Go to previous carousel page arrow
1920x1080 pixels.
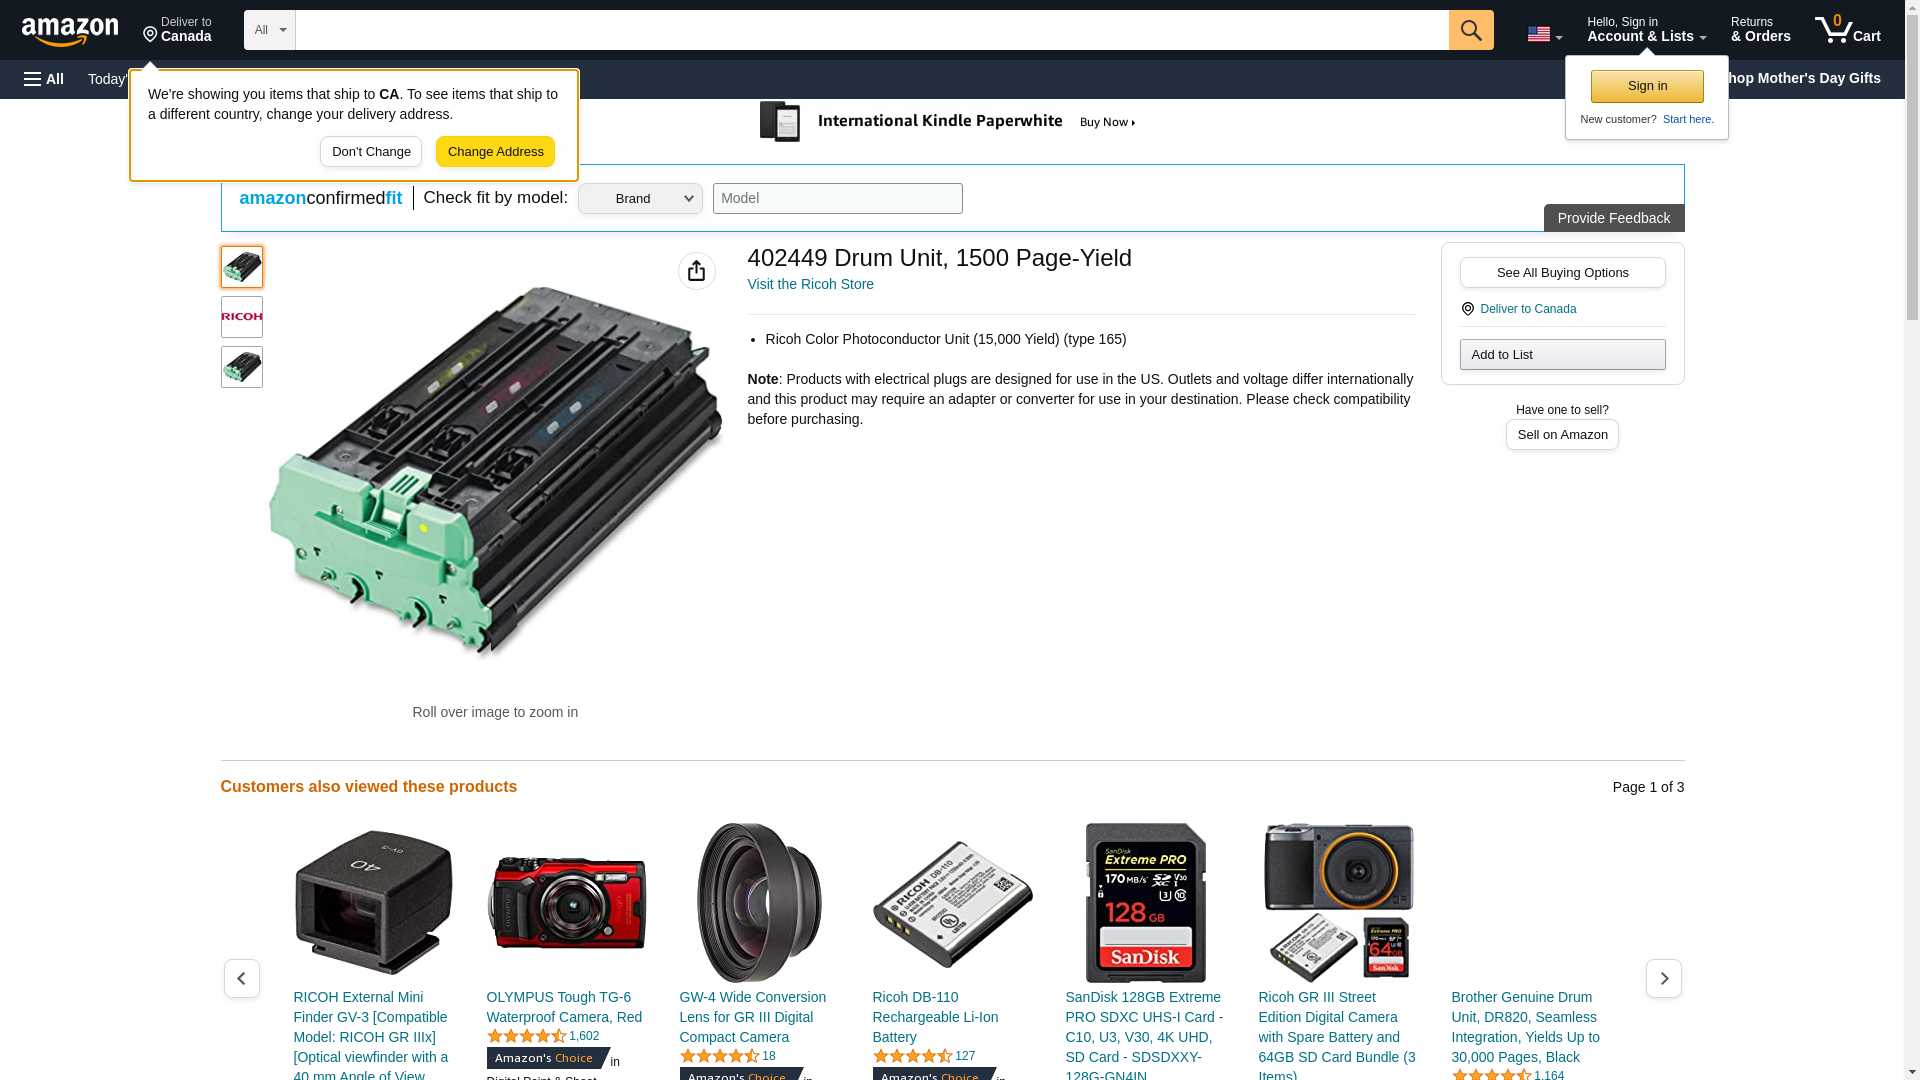click(242, 978)
